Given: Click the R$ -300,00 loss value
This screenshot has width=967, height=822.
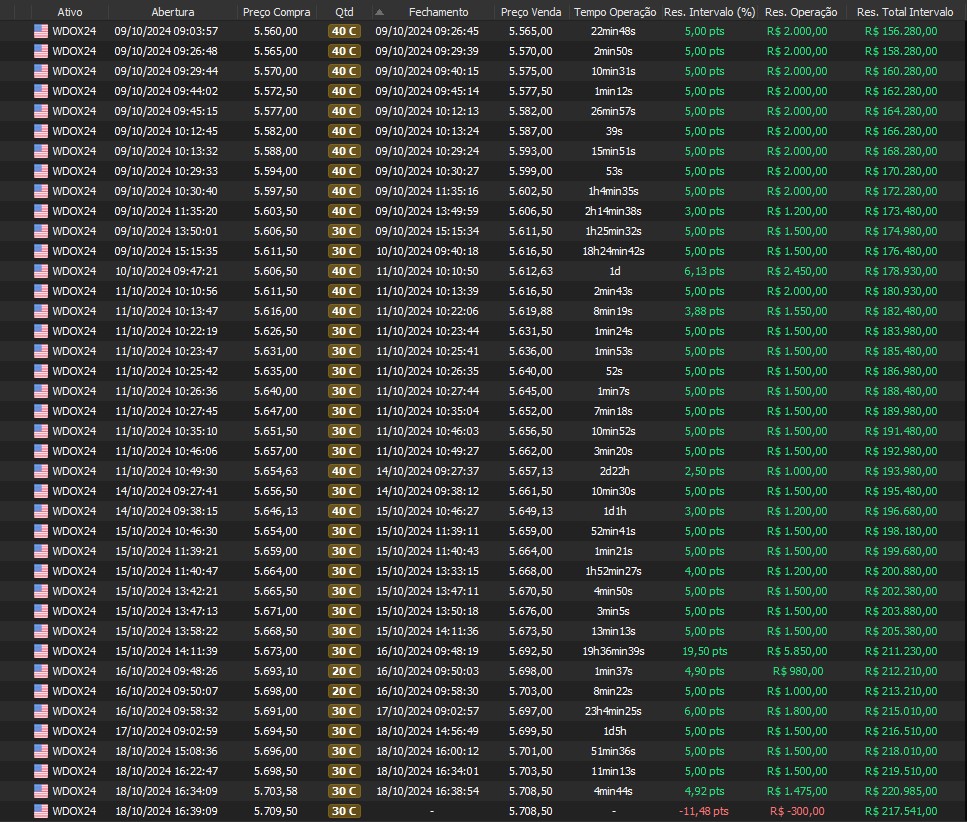Looking at the screenshot, I should (797, 811).
